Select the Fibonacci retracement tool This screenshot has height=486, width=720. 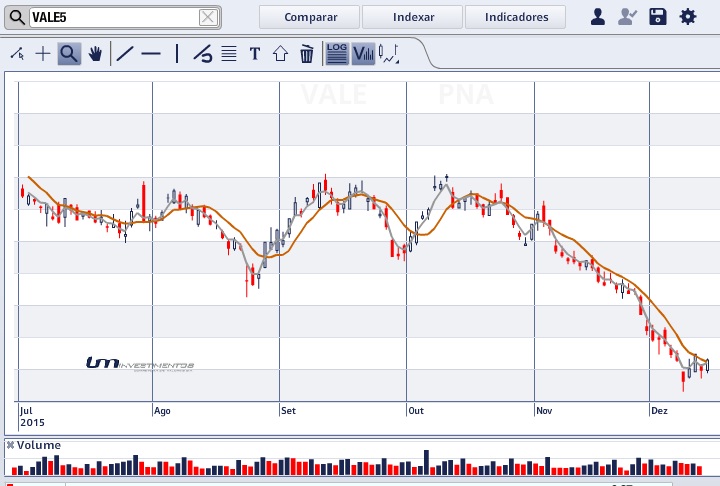point(202,54)
